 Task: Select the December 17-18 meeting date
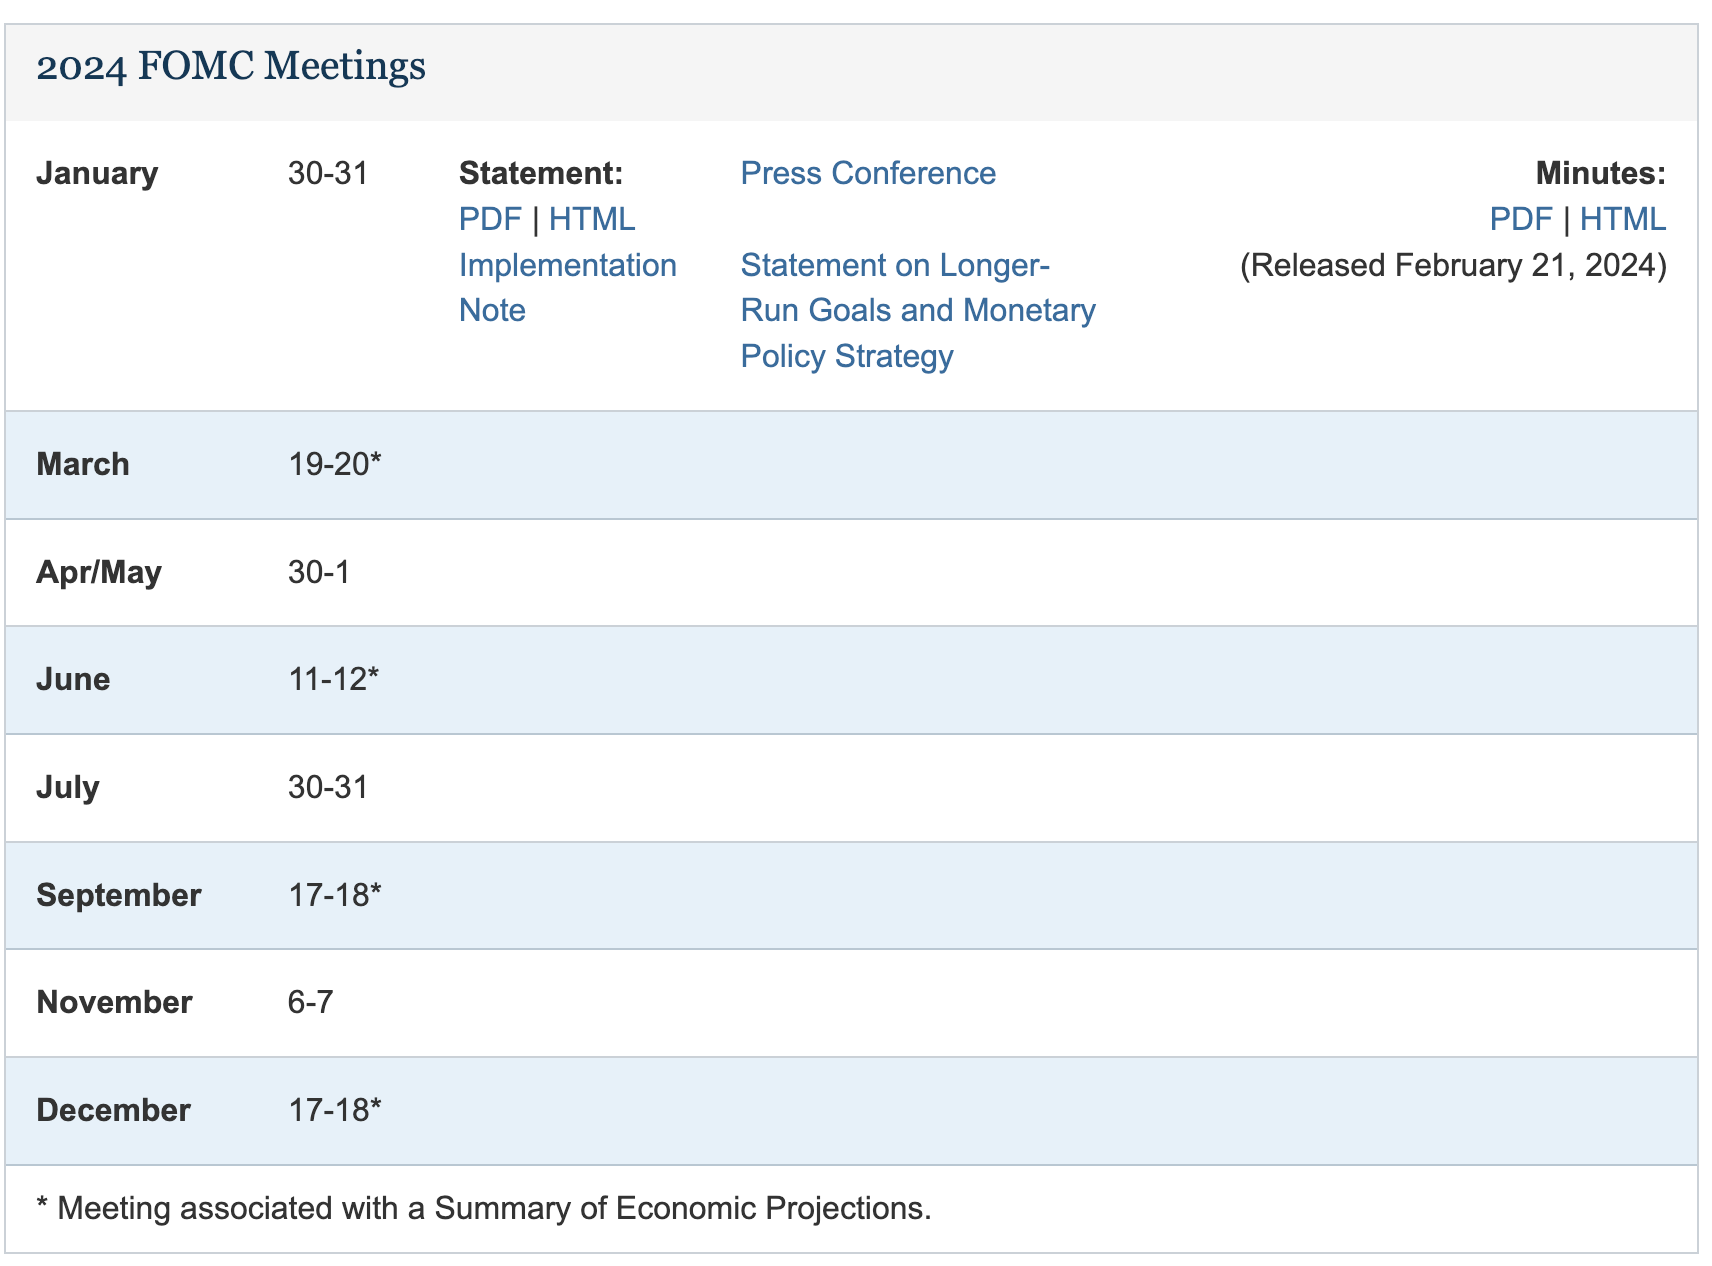coord(334,1110)
